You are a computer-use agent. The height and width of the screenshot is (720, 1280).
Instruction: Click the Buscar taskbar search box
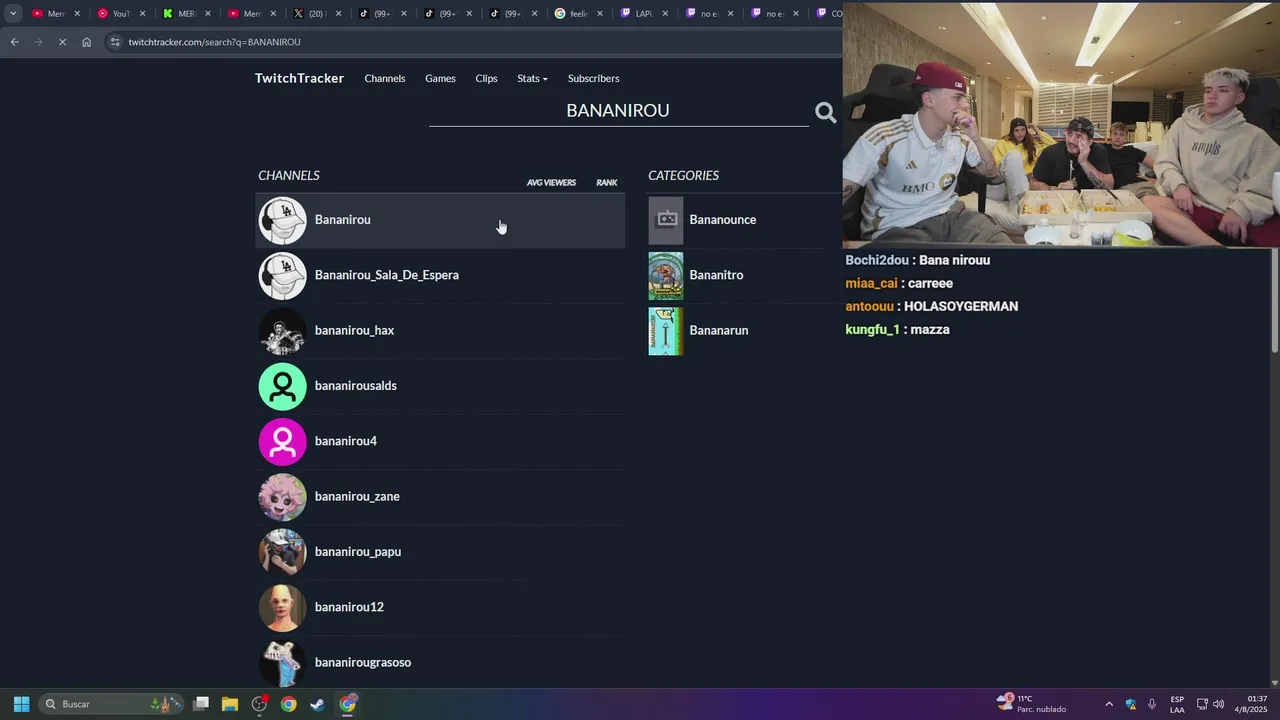pos(110,704)
